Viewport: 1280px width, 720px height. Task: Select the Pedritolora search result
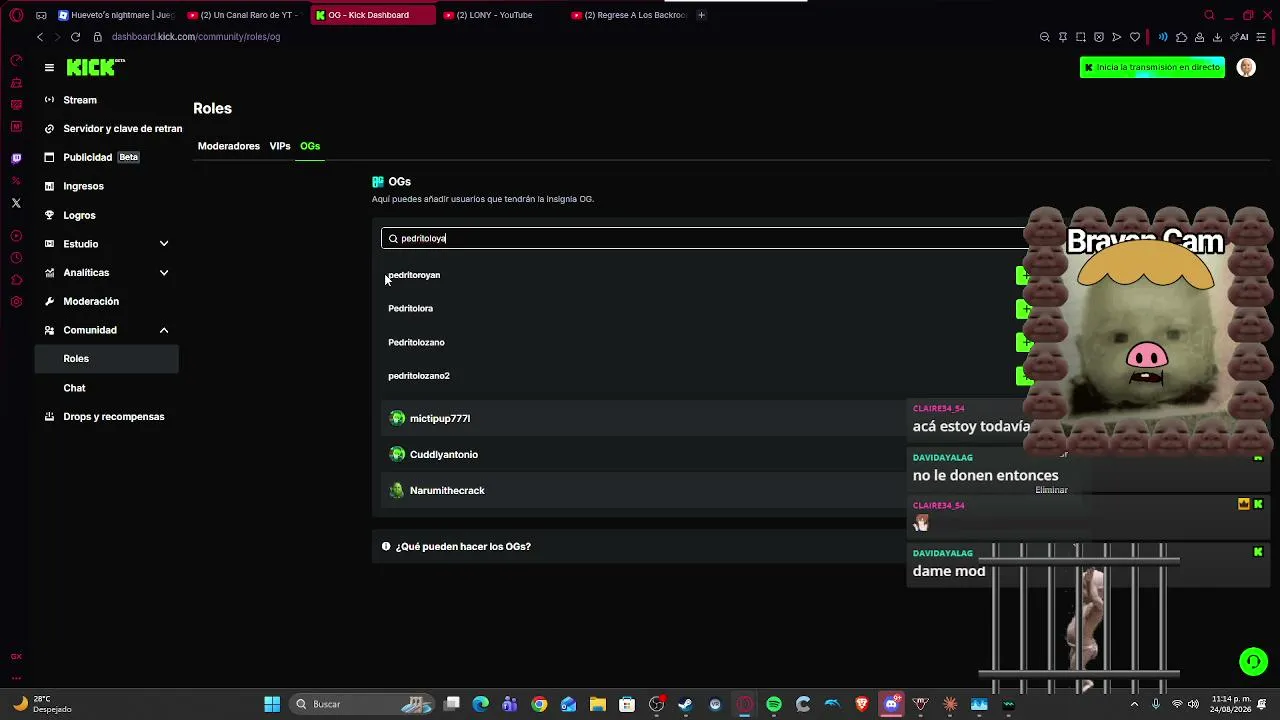tap(410, 309)
